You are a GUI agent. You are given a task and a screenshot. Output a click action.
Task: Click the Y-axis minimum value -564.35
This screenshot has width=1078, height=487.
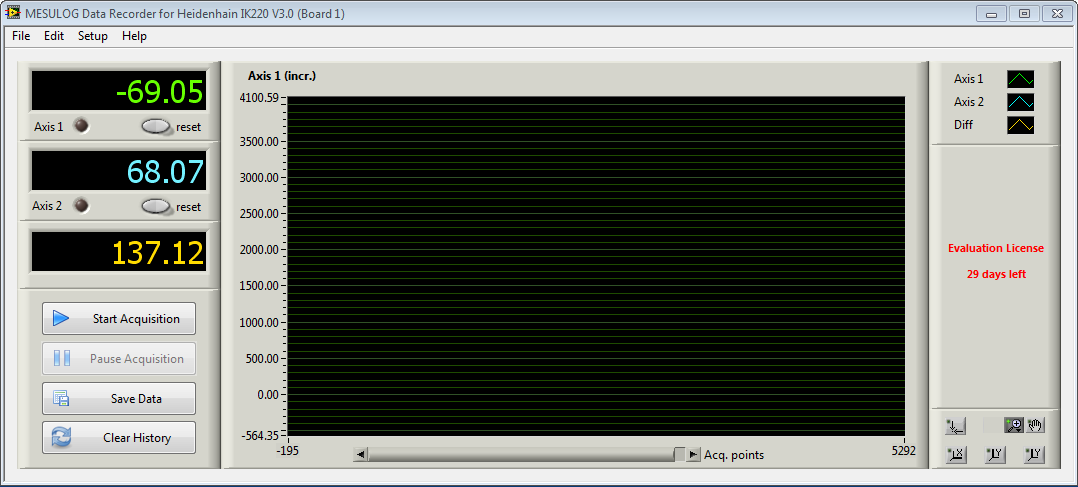[260, 435]
